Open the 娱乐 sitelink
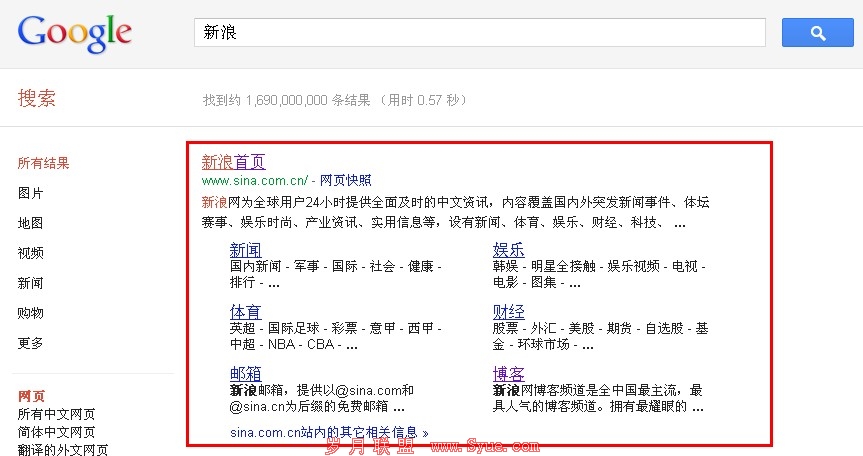Viewport: 863px width, 456px height. (508, 250)
